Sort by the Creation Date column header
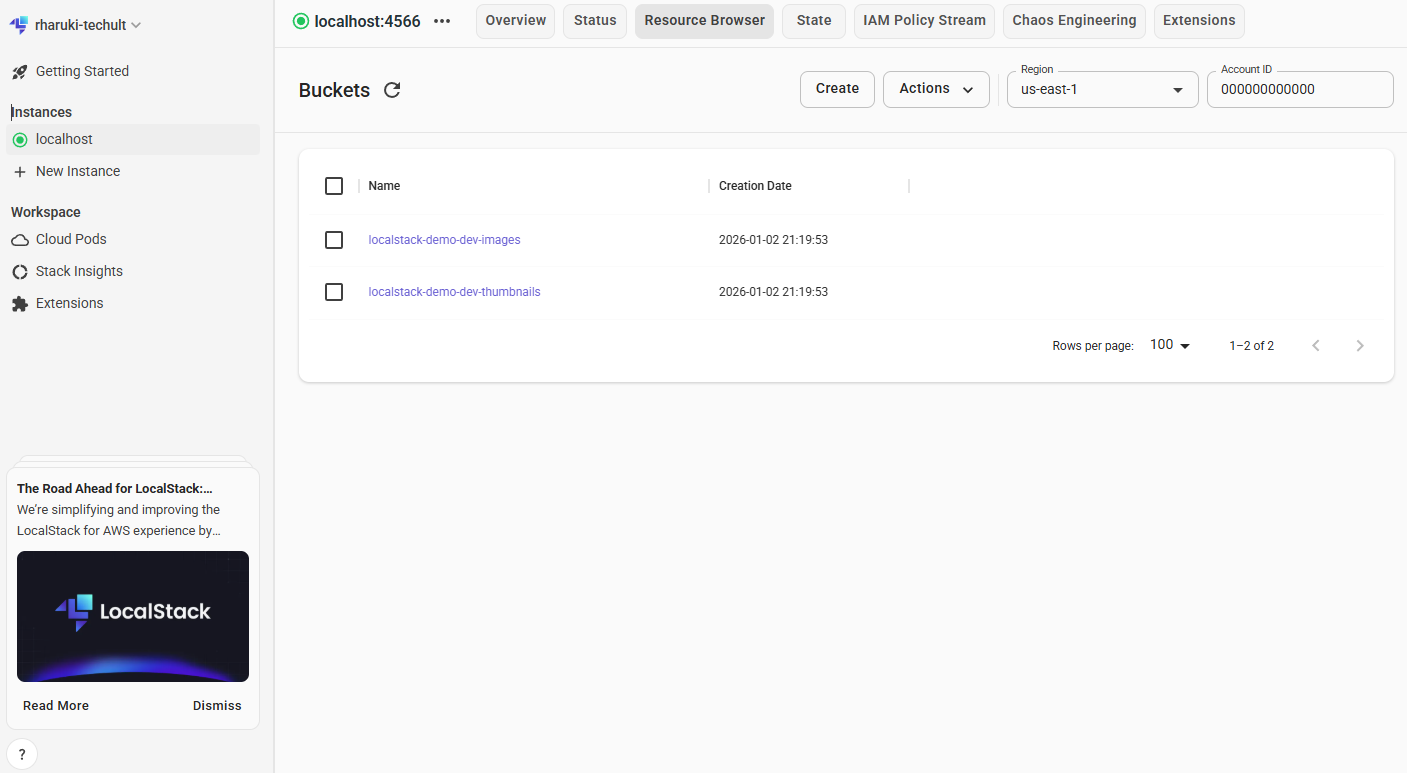The image size is (1407, 773). coord(755,186)
